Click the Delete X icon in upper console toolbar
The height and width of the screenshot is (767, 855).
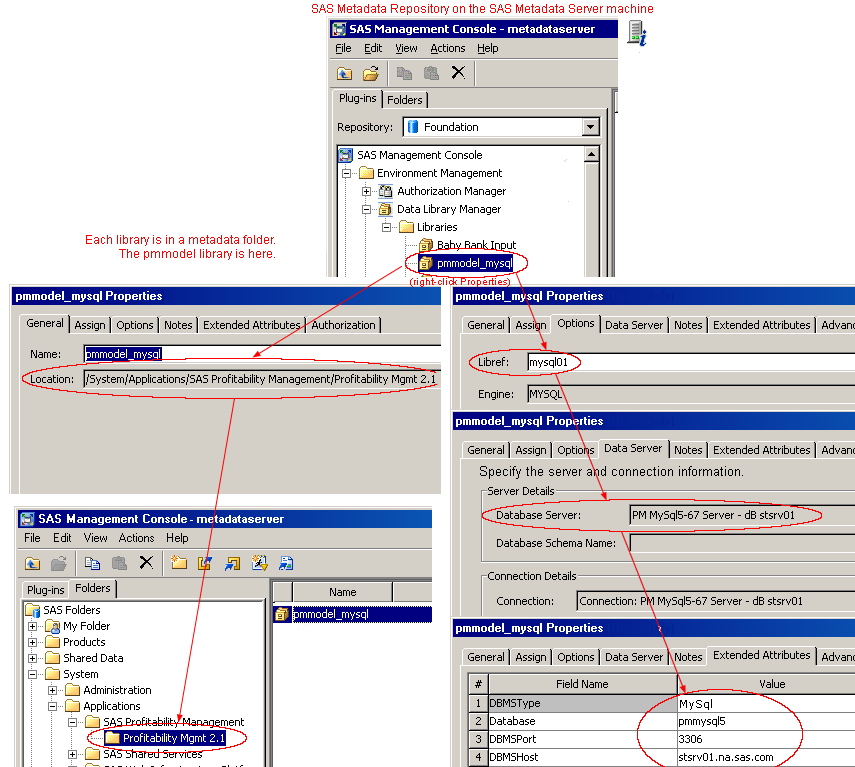pyautogui.click(x=458, y=73)
